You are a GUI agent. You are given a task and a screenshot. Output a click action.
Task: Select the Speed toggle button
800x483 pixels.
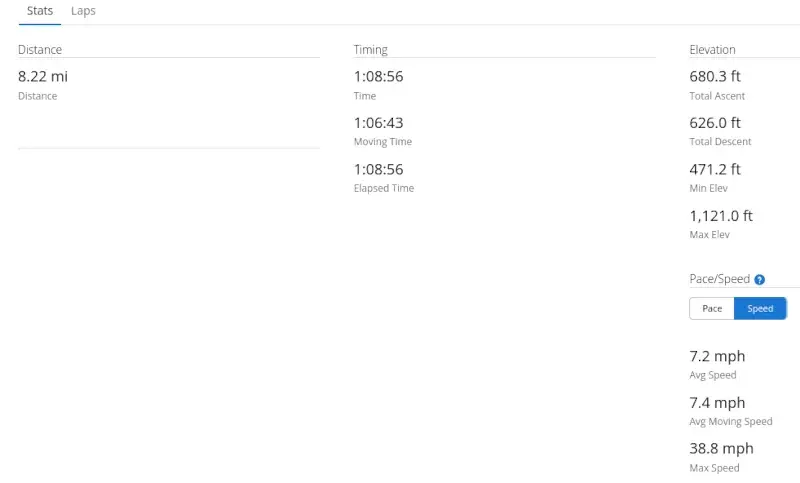(x=760, y=309)
